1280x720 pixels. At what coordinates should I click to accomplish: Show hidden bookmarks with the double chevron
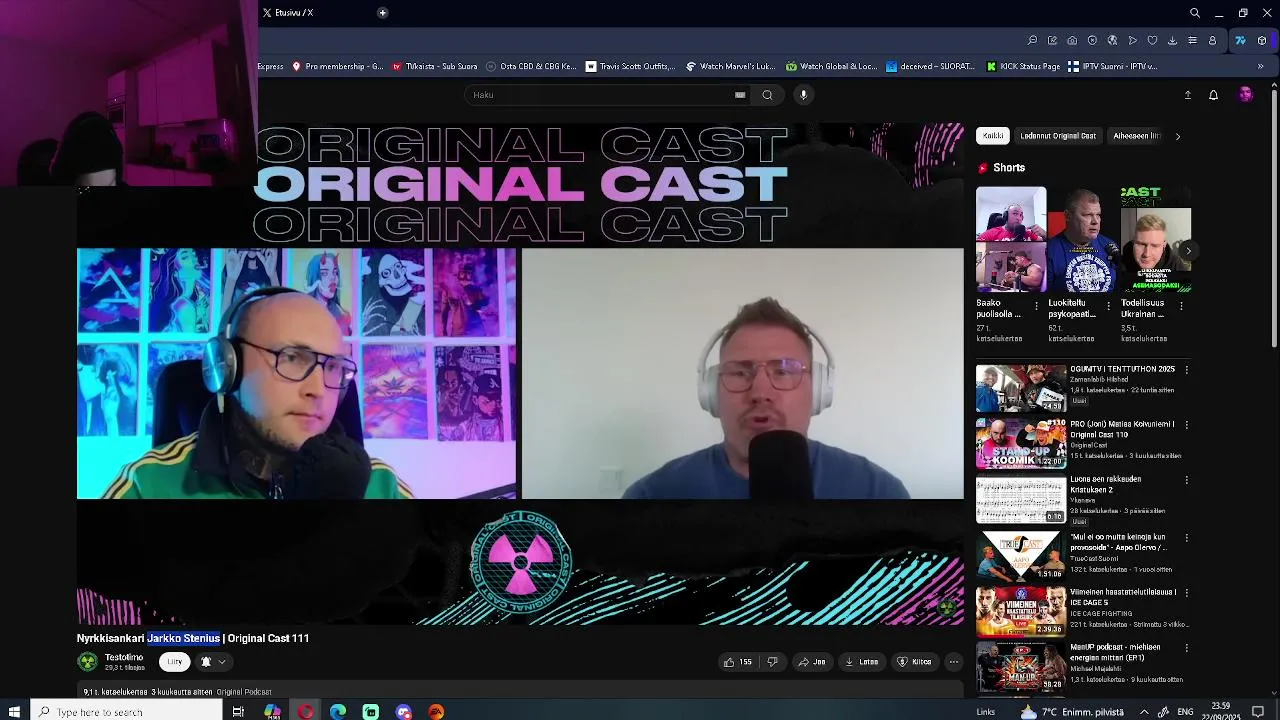(1260, 67)
